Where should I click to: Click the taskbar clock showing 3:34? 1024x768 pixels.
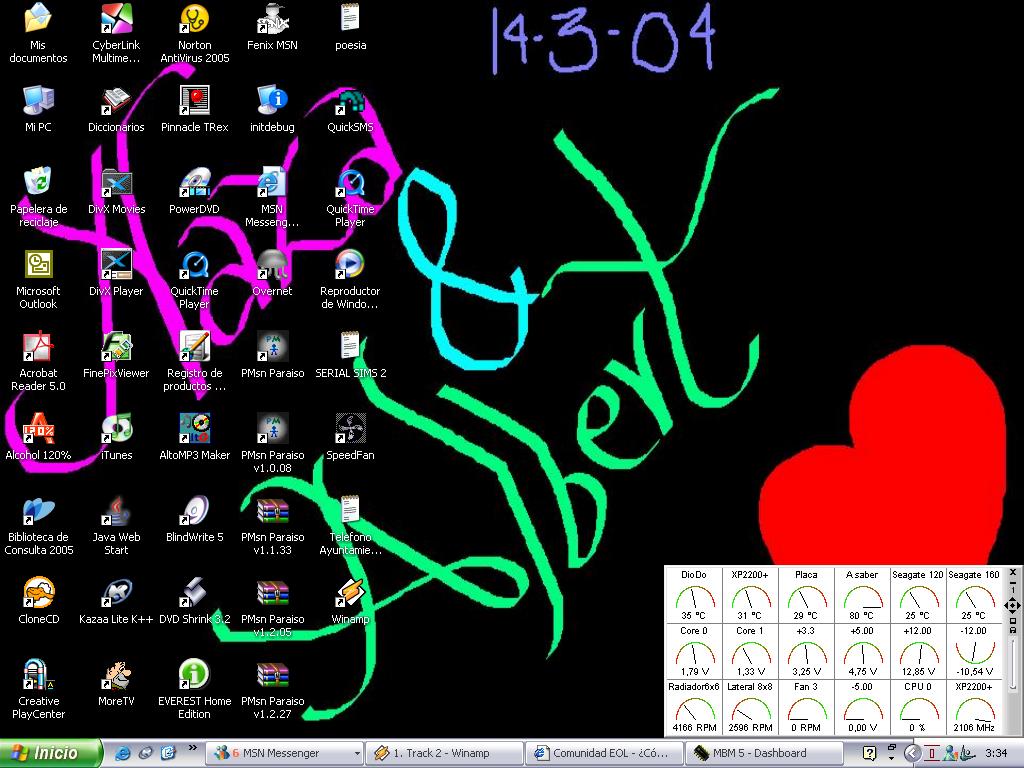pyautogui.click(x=996, y=753)
